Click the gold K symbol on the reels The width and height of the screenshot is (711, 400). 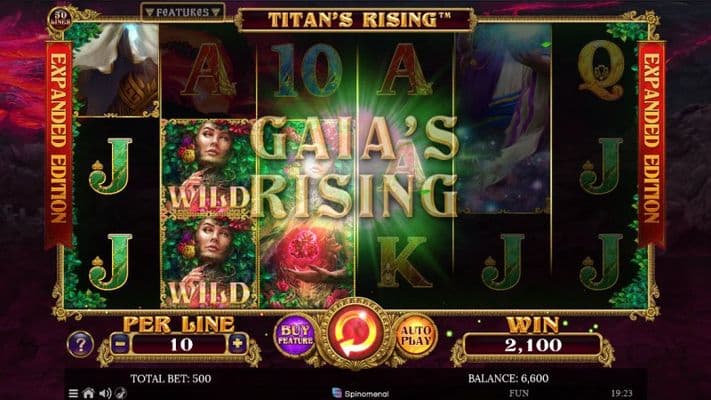(x=402, y=263)
